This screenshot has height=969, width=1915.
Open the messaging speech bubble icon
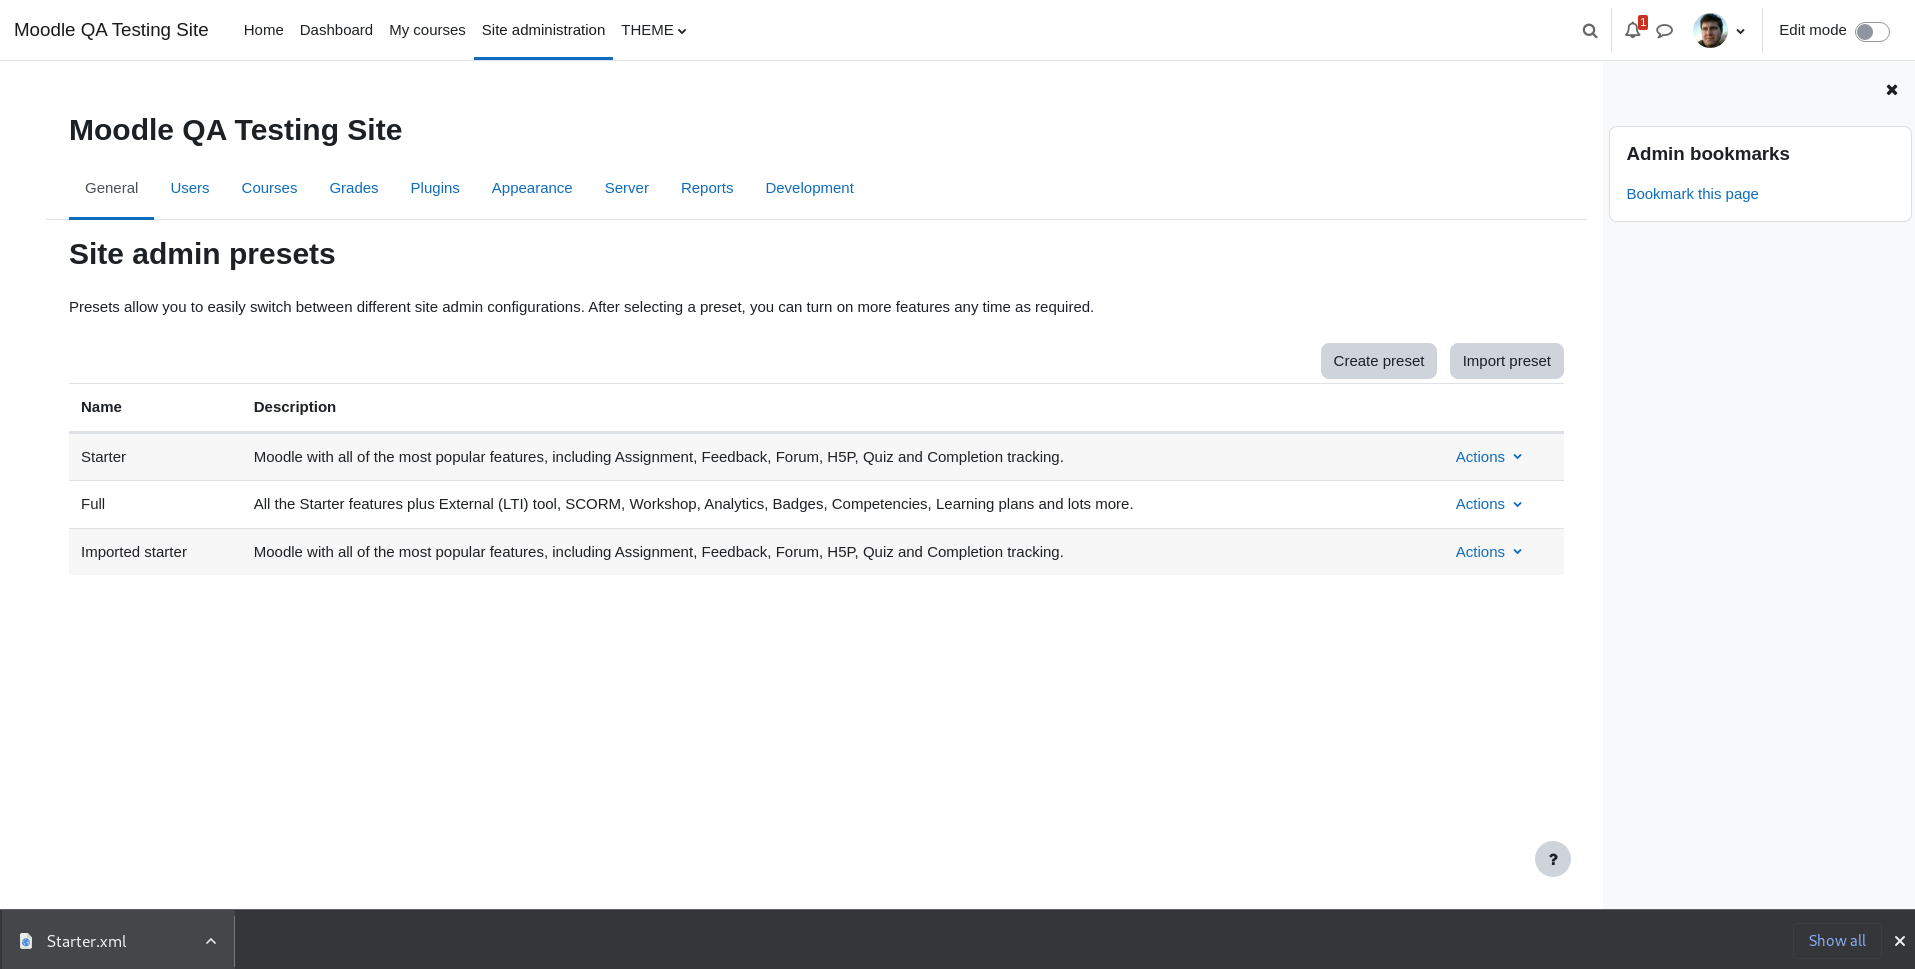pyautogui.click(x=1664, y=31)
